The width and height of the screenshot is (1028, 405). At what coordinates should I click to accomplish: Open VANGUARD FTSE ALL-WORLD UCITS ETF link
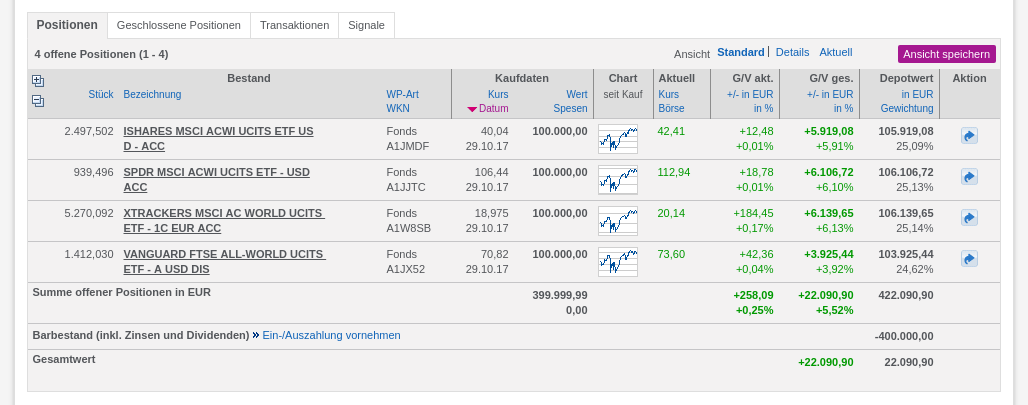click(x=223, y=254)
